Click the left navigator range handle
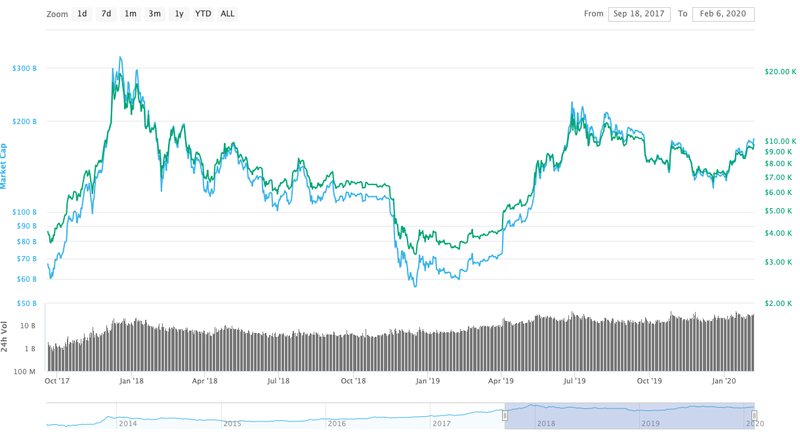This screenshot has width=800, height=434. [x=505, y=415]
